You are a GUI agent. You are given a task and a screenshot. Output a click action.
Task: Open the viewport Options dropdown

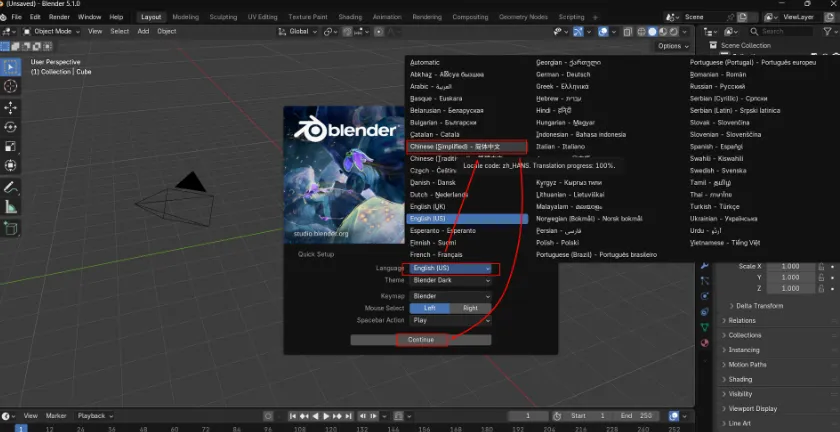click(x=673, y=46)
